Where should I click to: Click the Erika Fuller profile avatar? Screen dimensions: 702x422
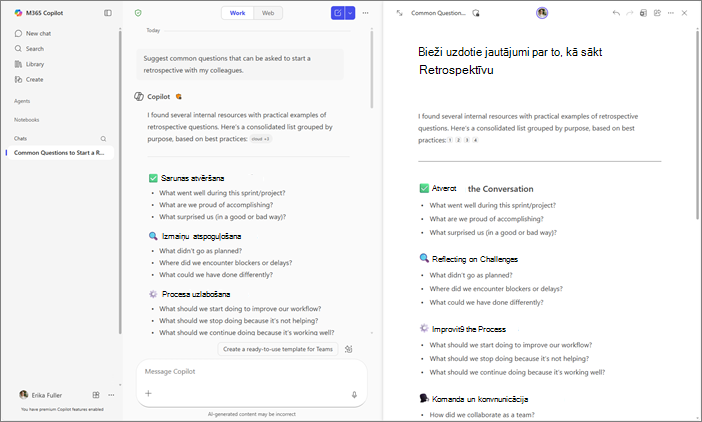click(24, 395)
